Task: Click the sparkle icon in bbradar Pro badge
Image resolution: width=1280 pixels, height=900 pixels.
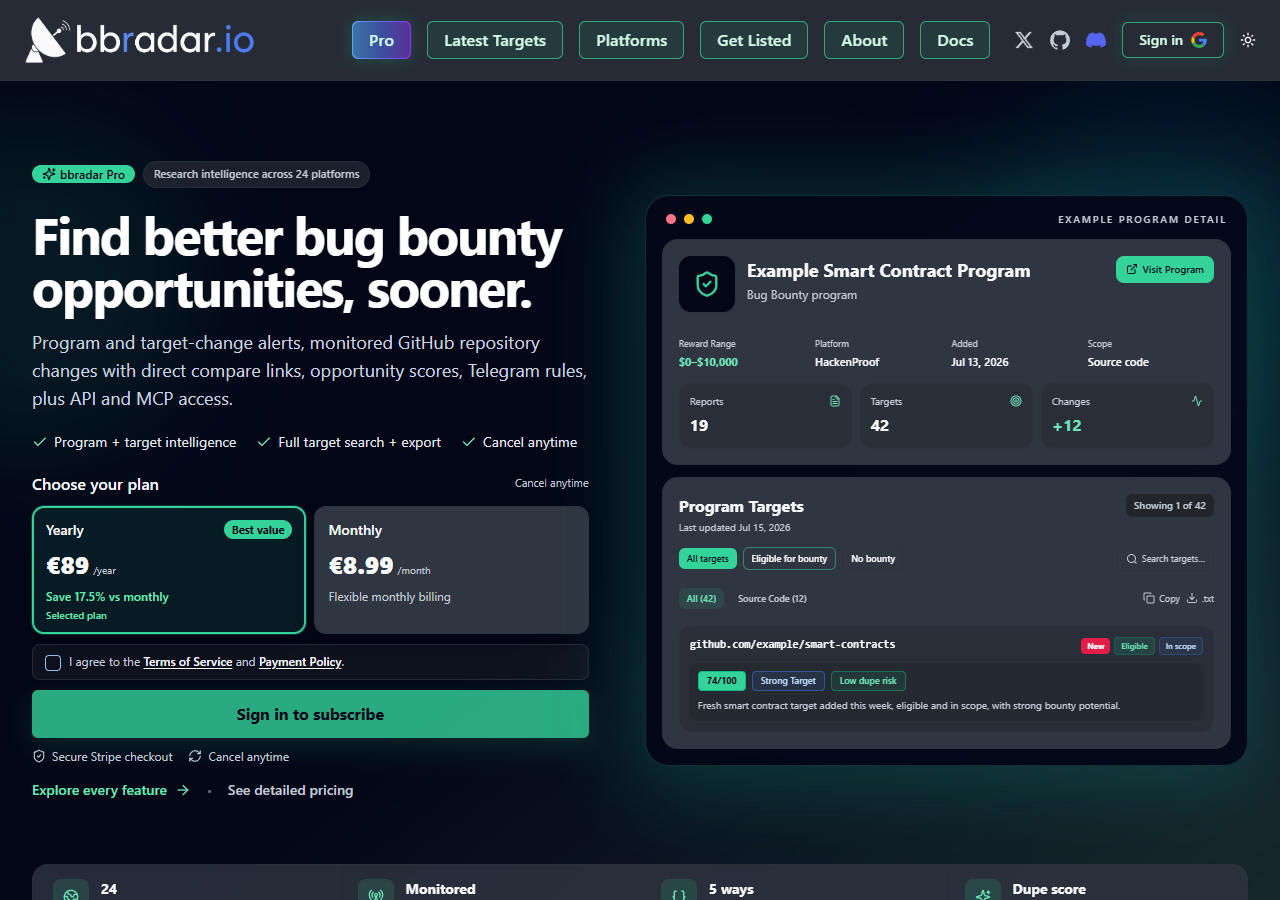Action: tap(49, 174)
